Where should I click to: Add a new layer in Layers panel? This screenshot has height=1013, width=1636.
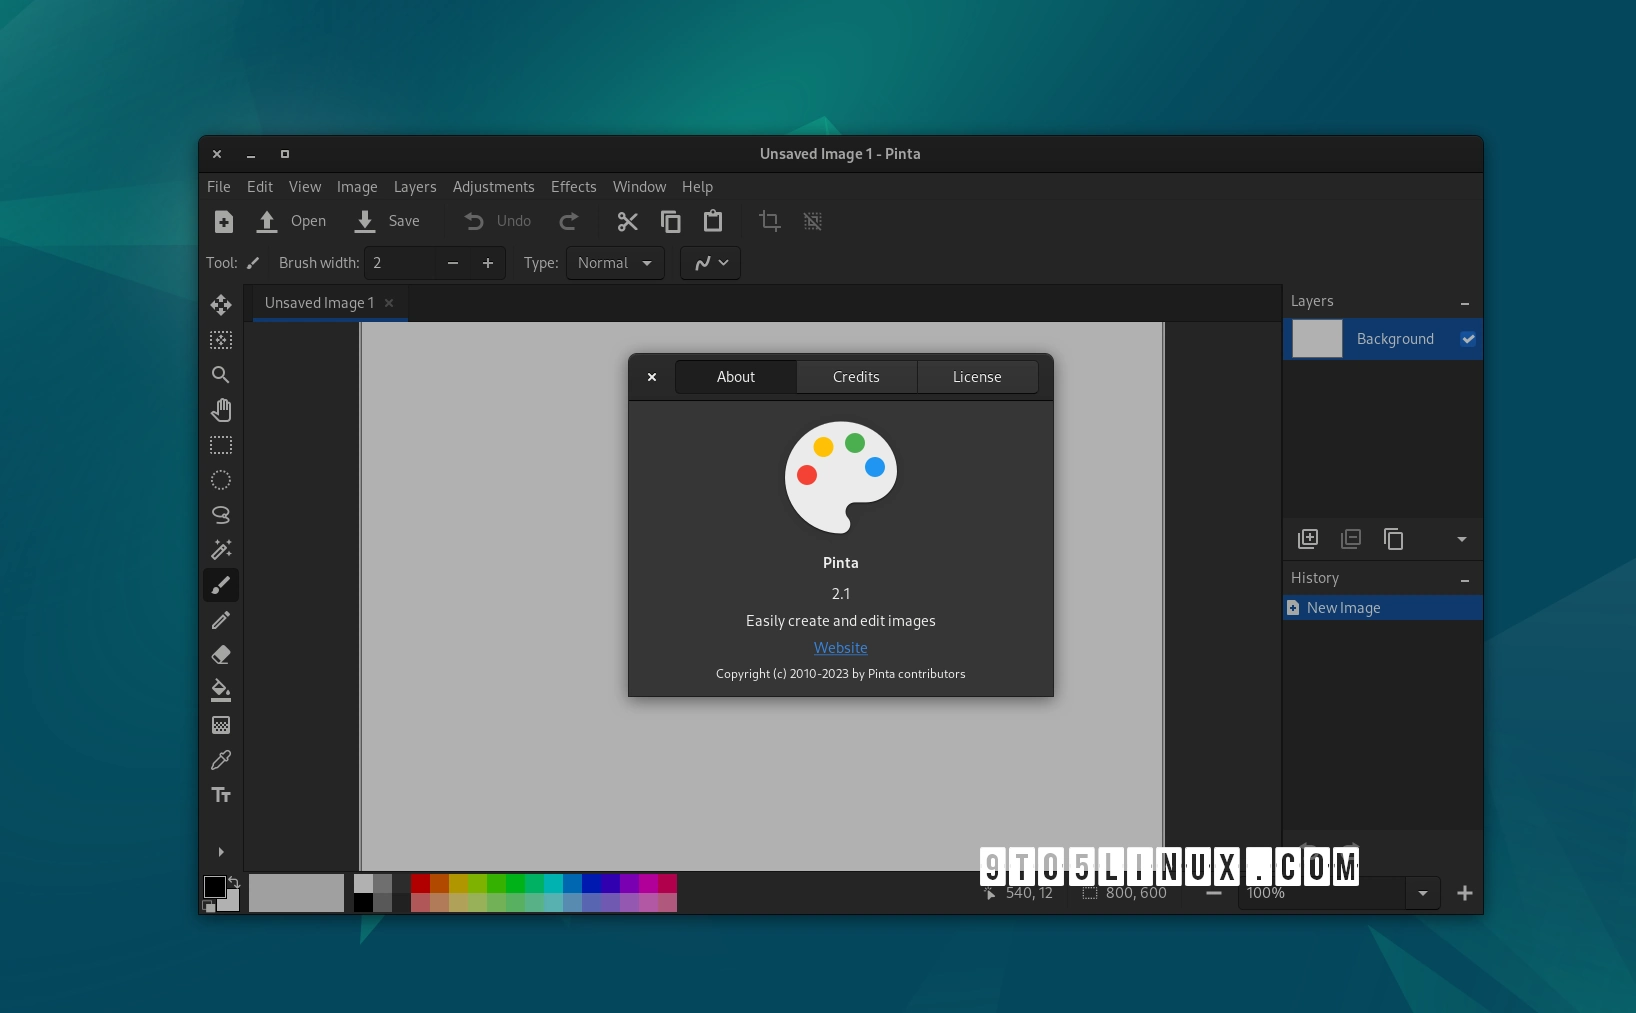click(x=1307, y=539)
